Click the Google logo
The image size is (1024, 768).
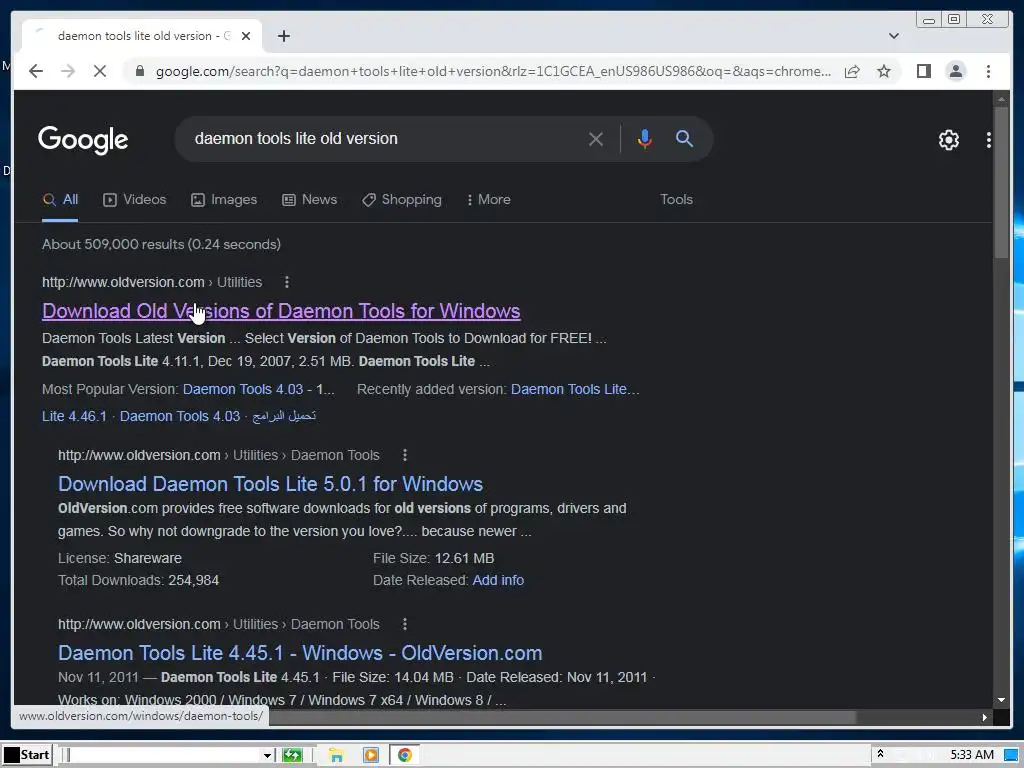point(83,139)
